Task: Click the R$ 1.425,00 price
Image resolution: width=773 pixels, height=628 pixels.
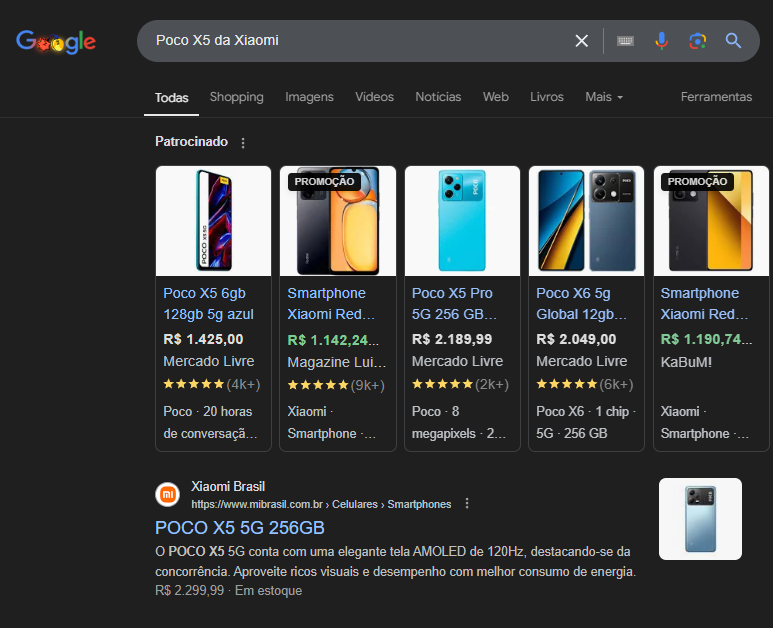Action: click(203, 339)
